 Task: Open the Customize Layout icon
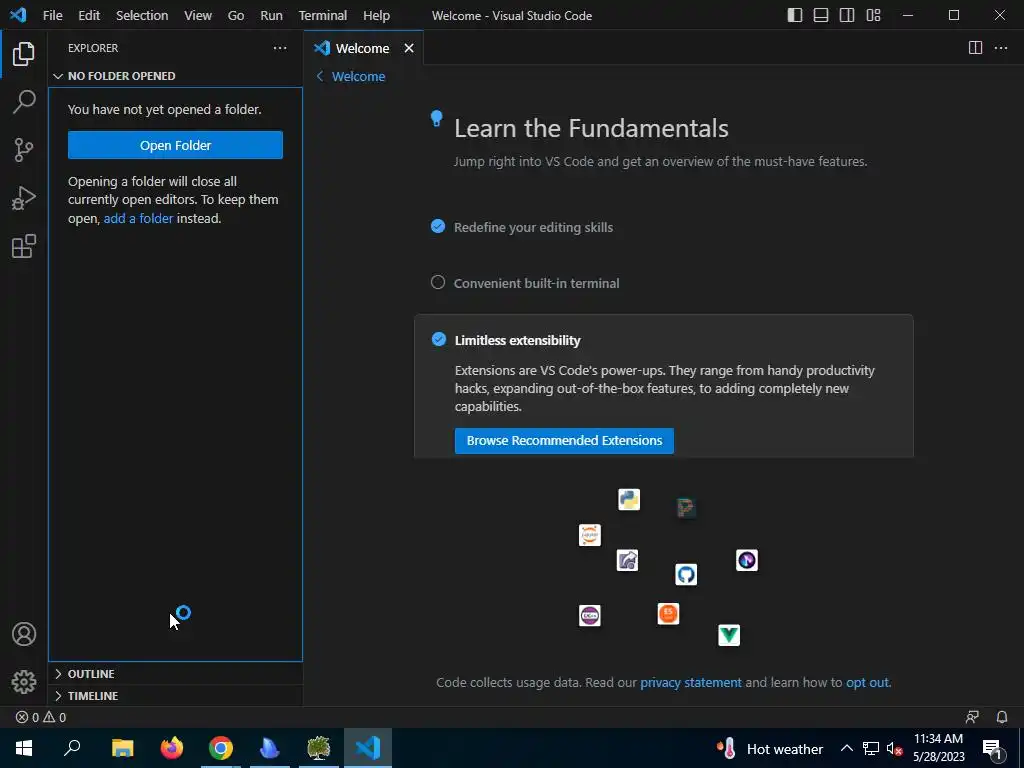pos(873,15)
